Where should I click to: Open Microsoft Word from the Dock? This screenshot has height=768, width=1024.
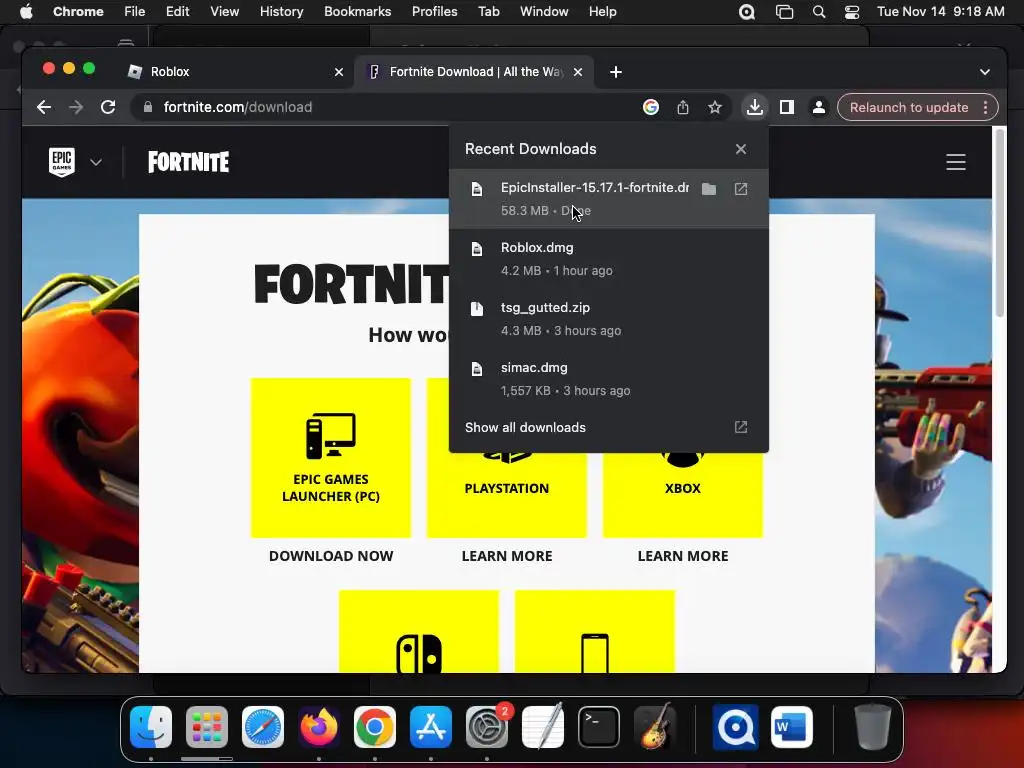tap(792, 727)
